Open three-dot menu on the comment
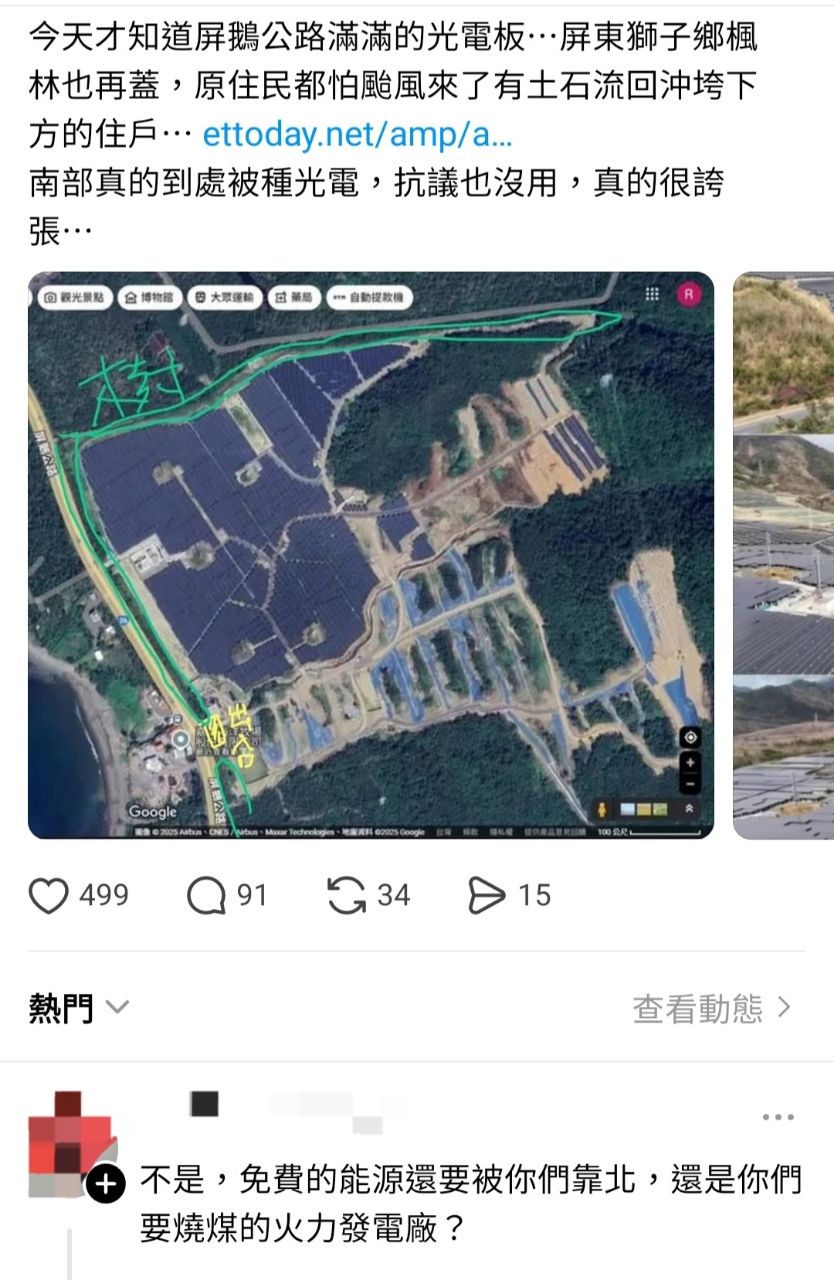This screenshot has height=1280, width=834. [778, 1118]
